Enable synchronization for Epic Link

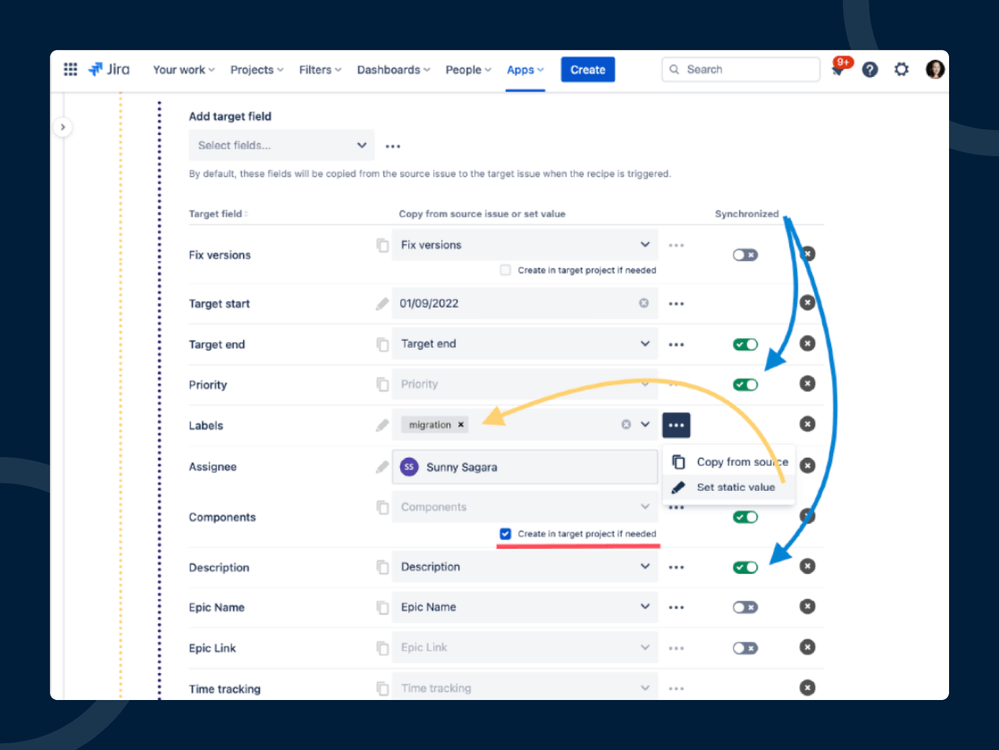pos(745,648)
